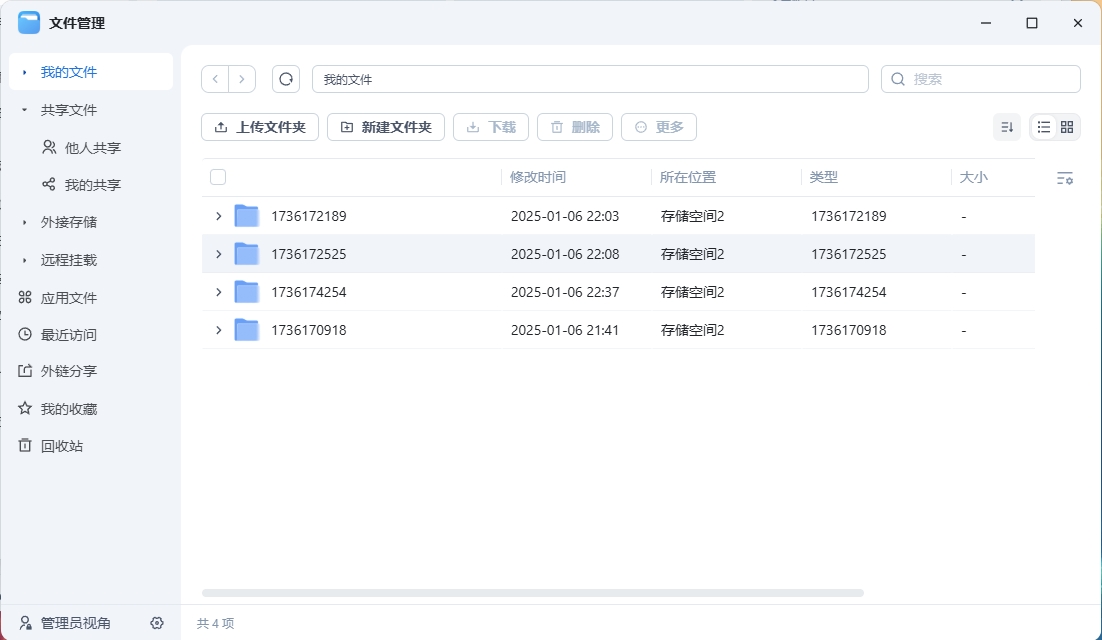Click the 下载 button
This screenshot has height=640, width=1102.
[491, 127]
